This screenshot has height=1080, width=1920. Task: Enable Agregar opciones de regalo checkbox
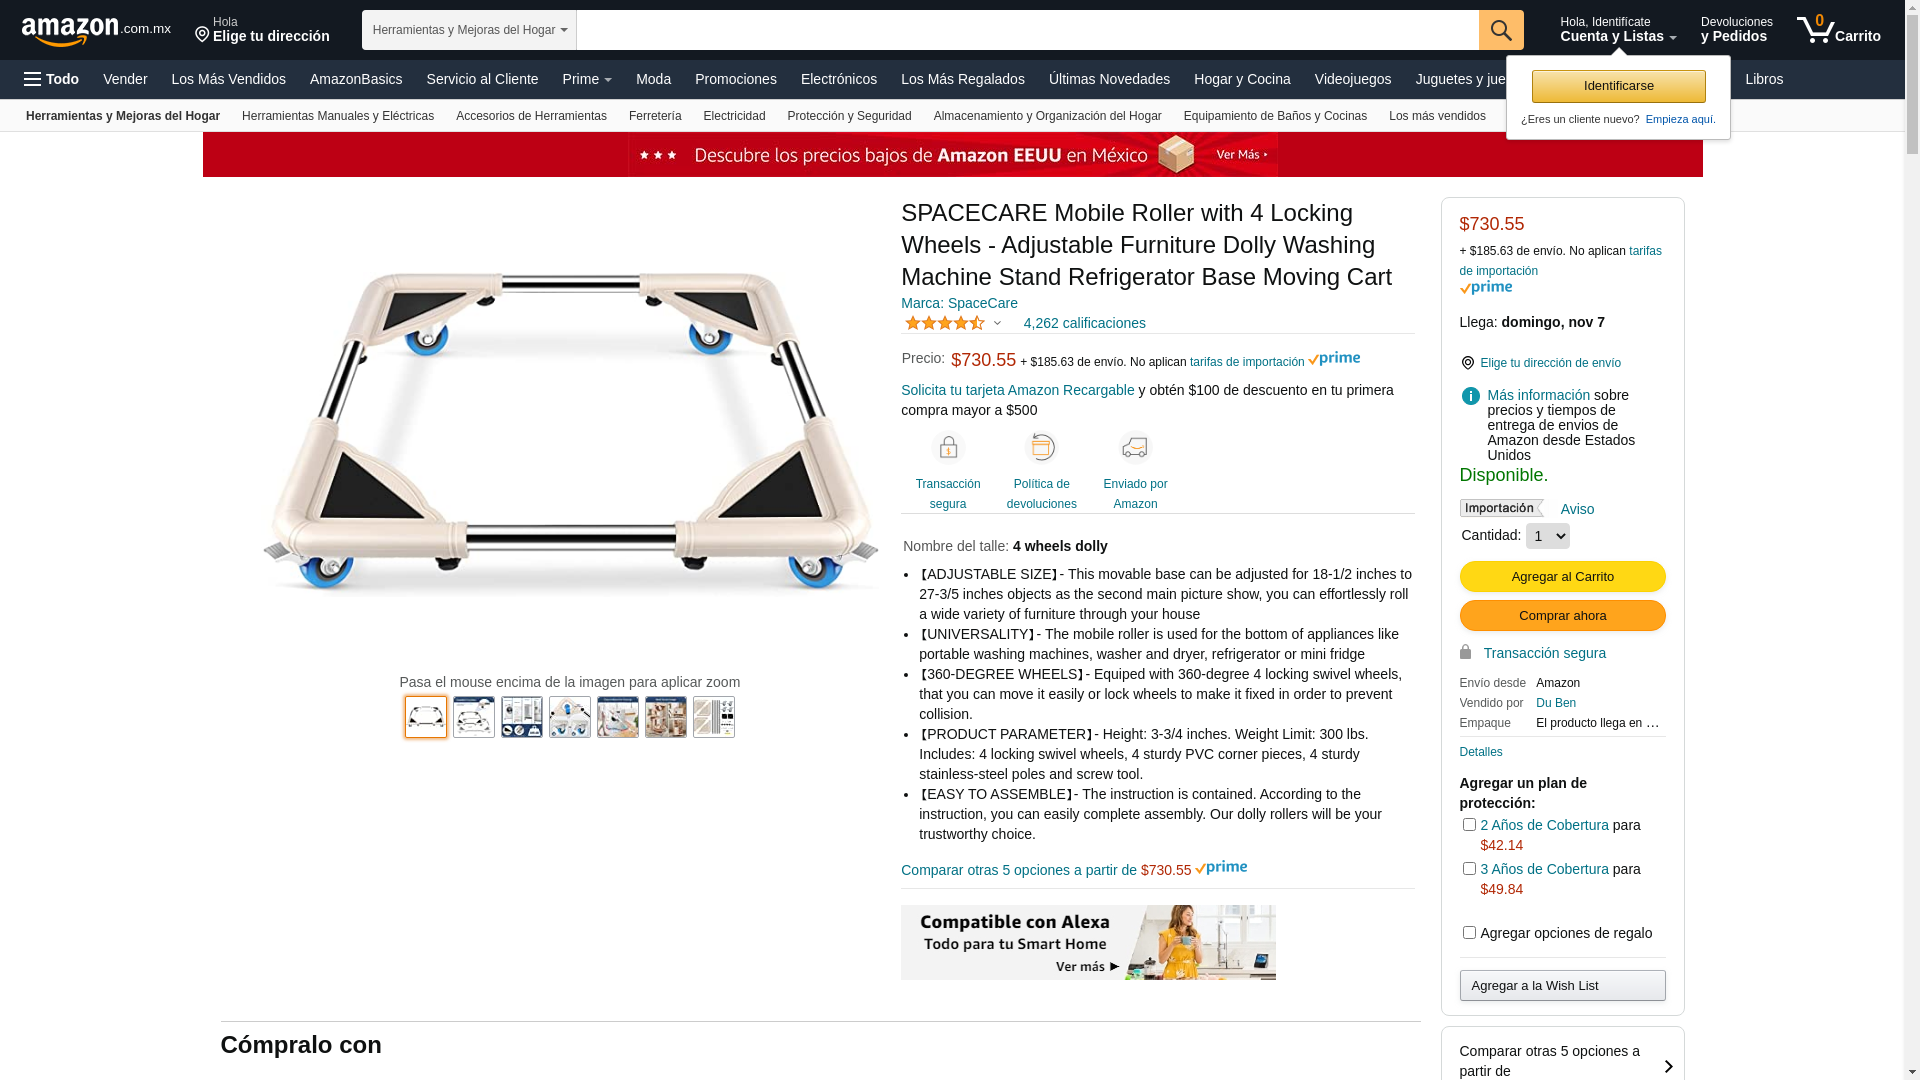(x=1469, y=933)
